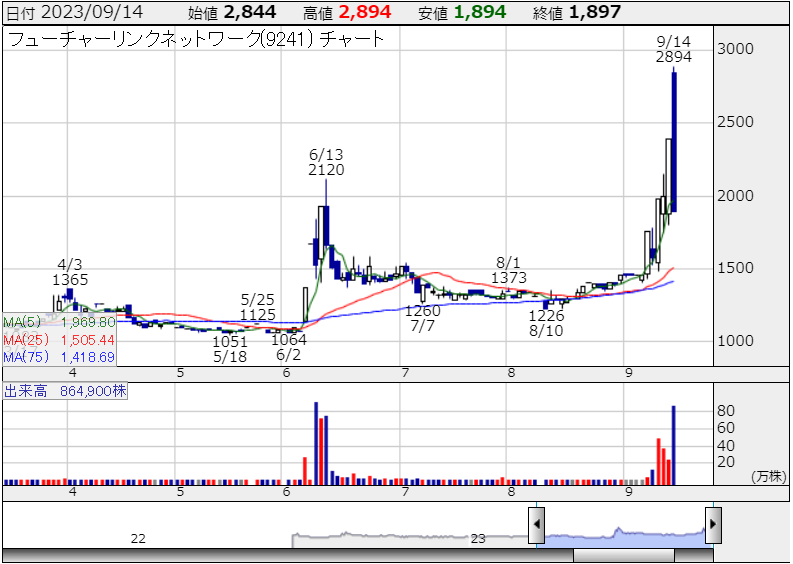Image resolution: width=793 pixels, height=564 pixels.
Task: Click the 終値 1,897 closing price value
Action: pyautogui.click(x=595, y=12)
